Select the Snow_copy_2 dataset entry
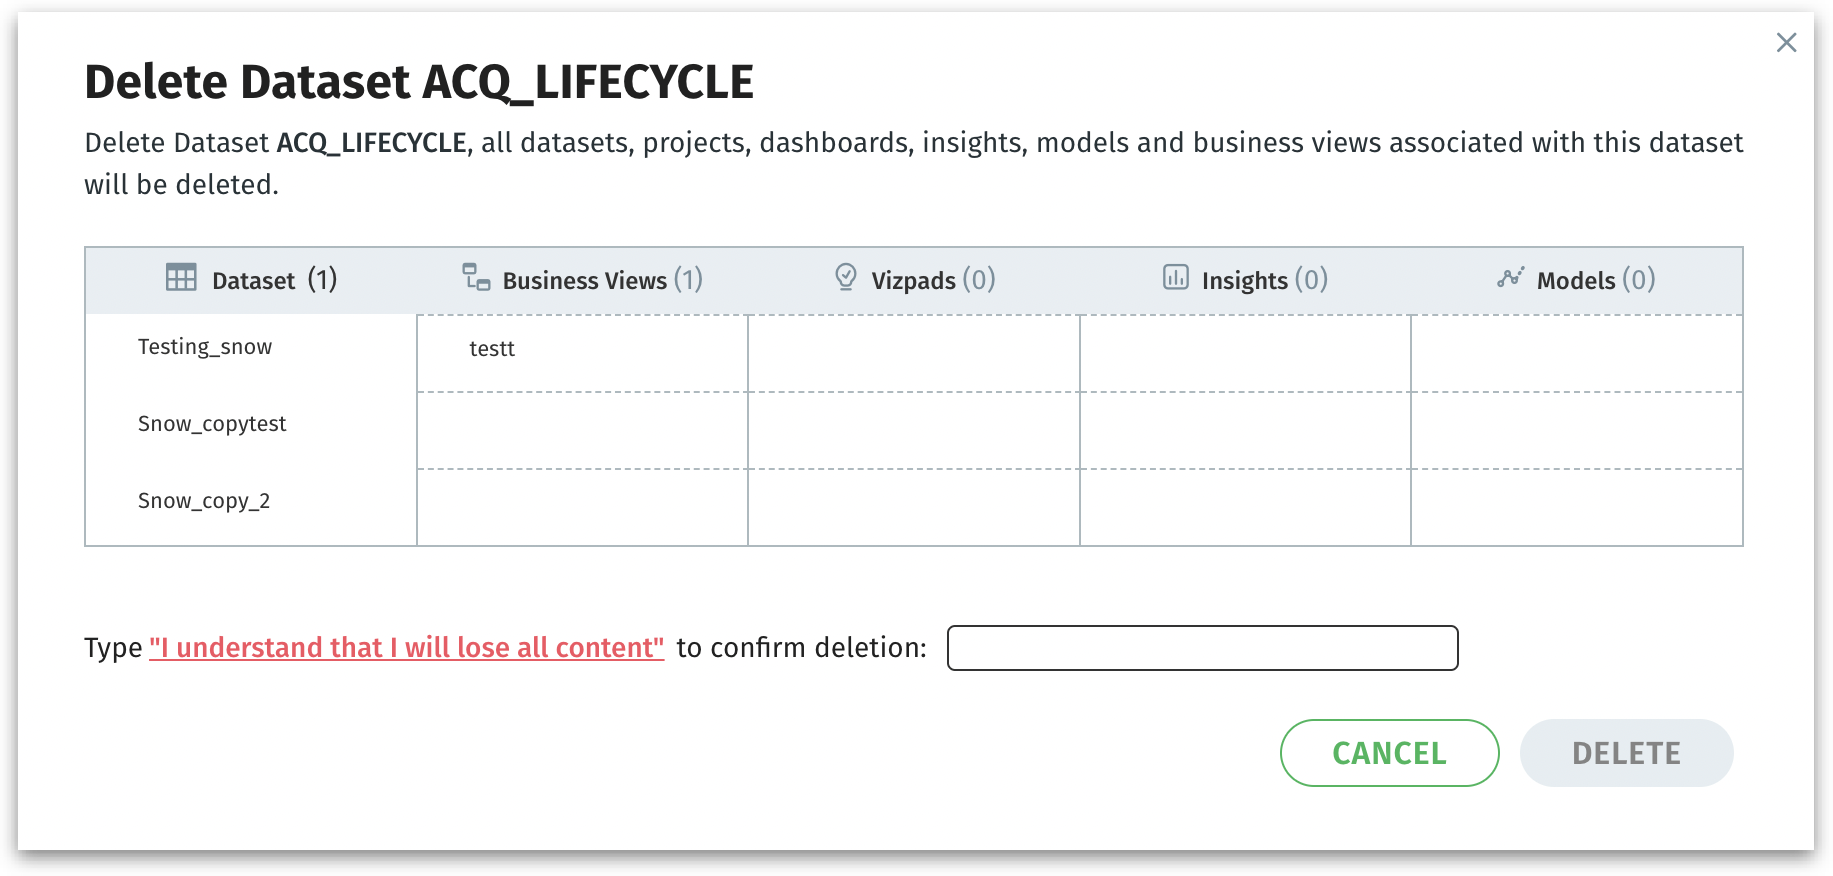Screen dimensions: 1833x876 [x=204, y=501]
